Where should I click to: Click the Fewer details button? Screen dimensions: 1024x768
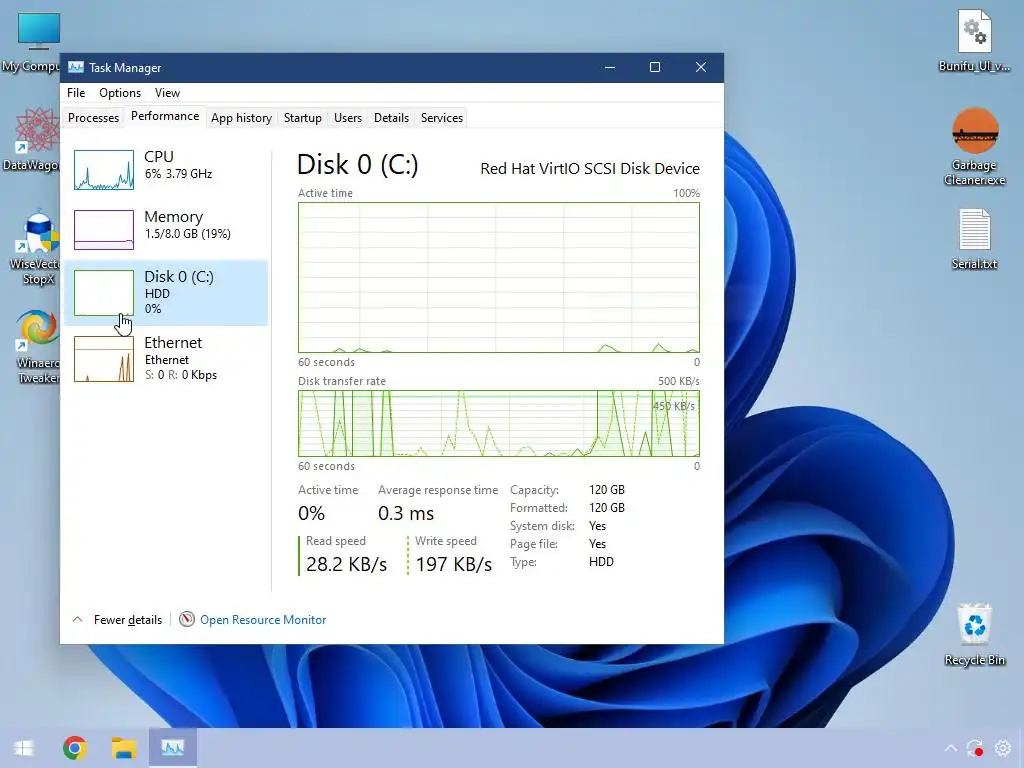127,620
